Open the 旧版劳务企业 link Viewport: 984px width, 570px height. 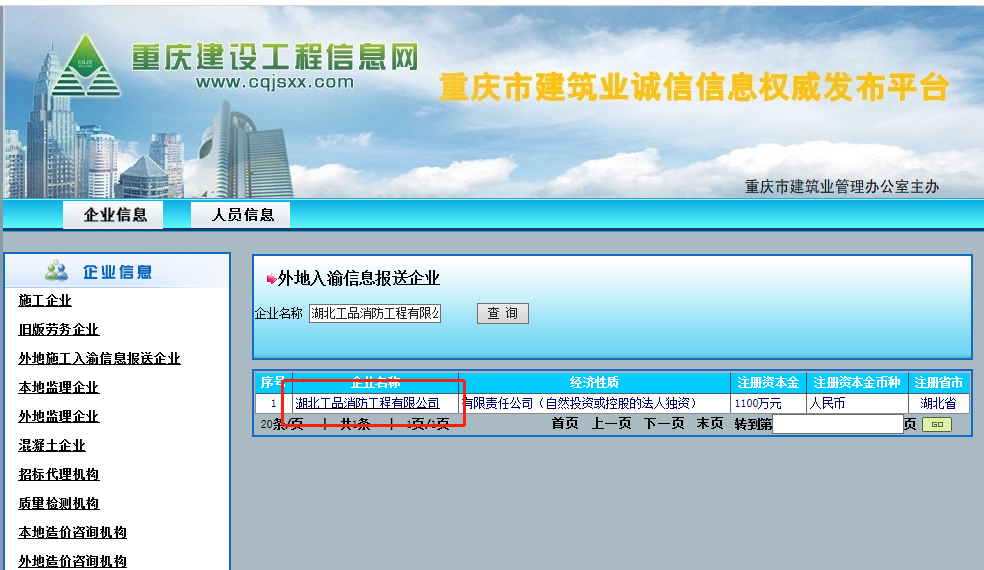pyautogui.click(x=58, y=330)
